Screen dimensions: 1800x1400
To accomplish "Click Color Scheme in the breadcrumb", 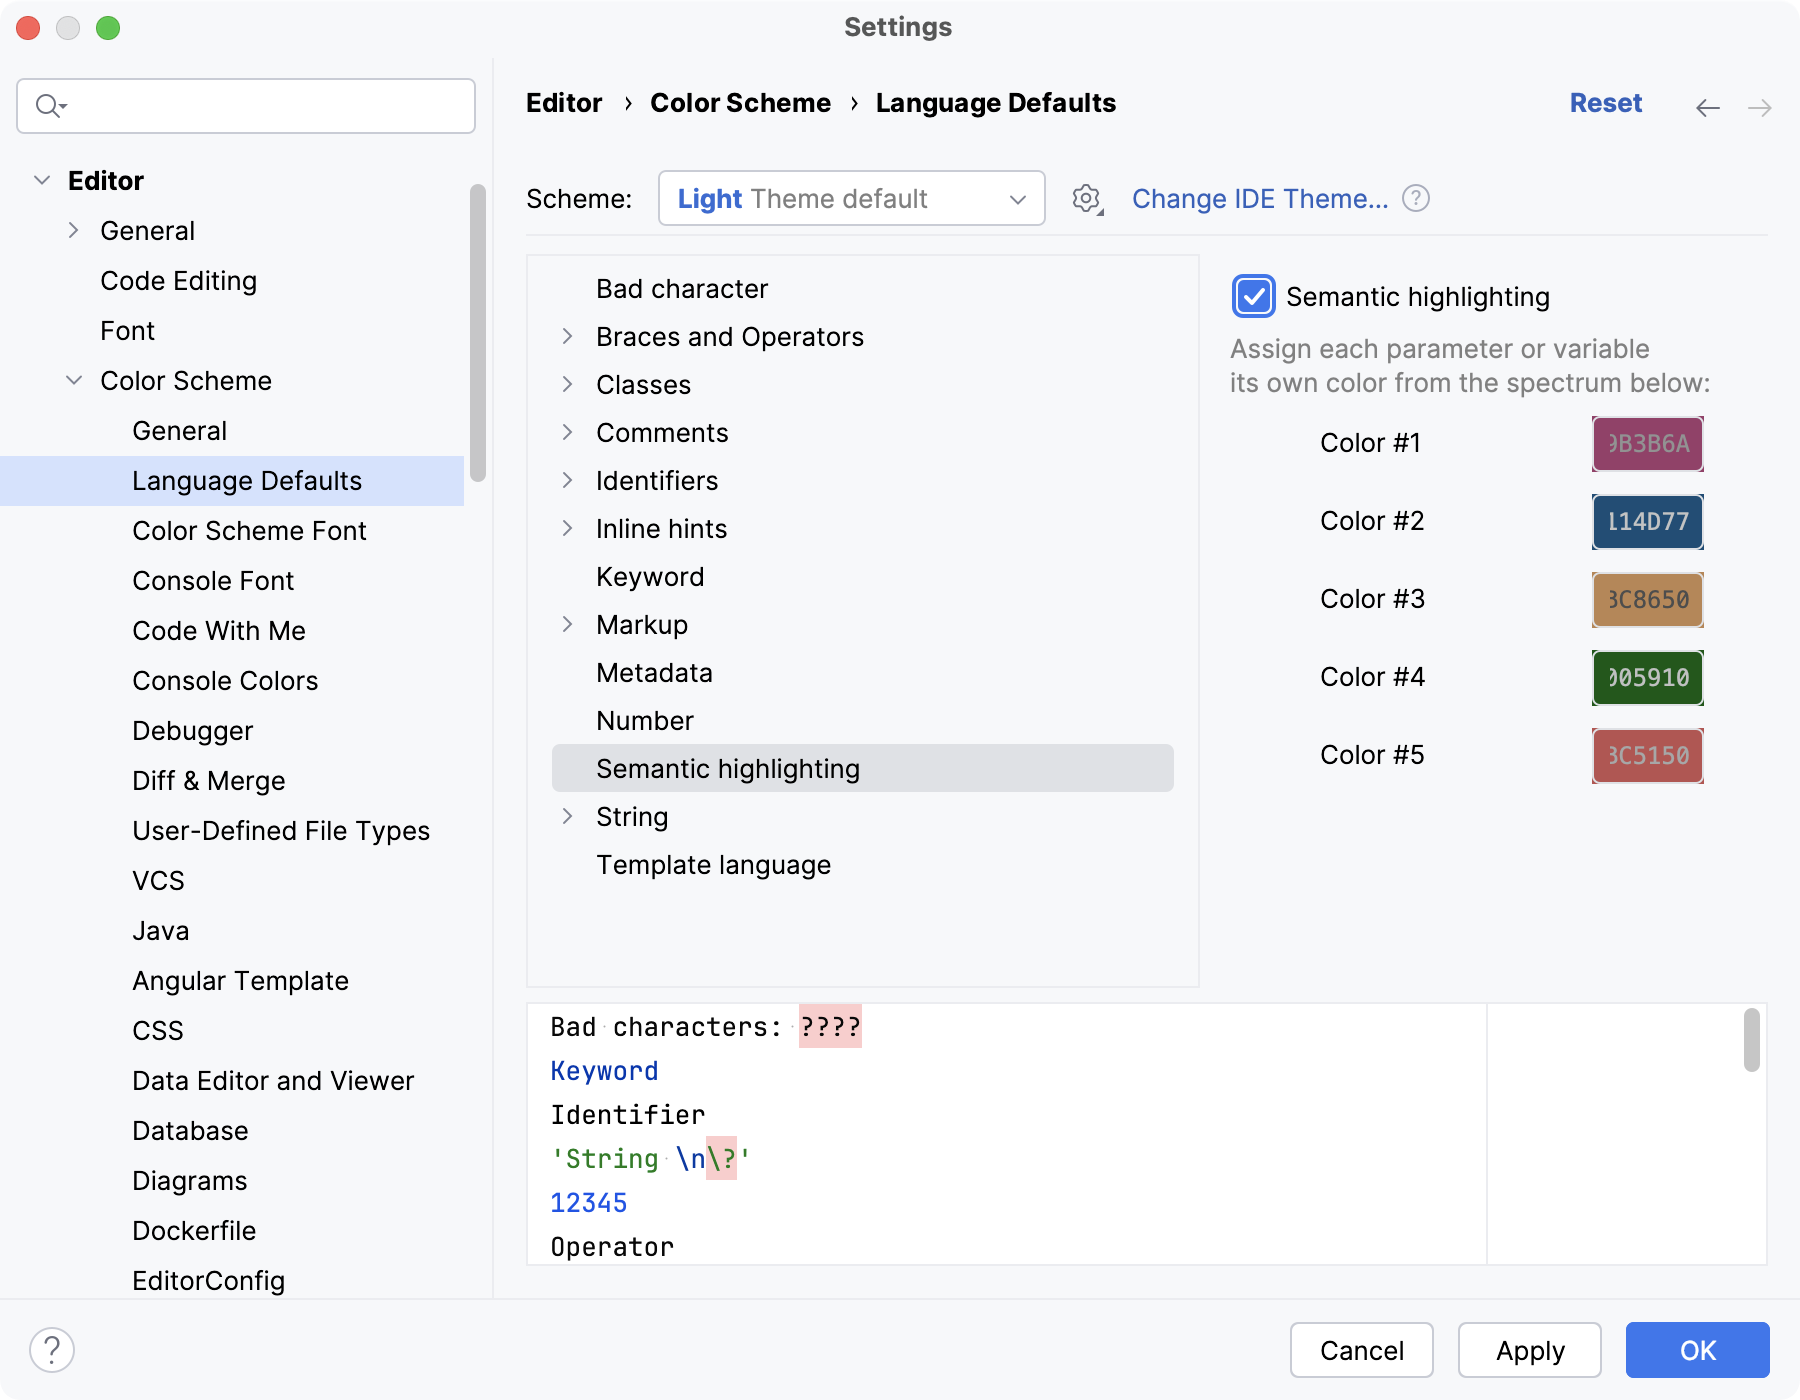I will [x=740, y=102].
